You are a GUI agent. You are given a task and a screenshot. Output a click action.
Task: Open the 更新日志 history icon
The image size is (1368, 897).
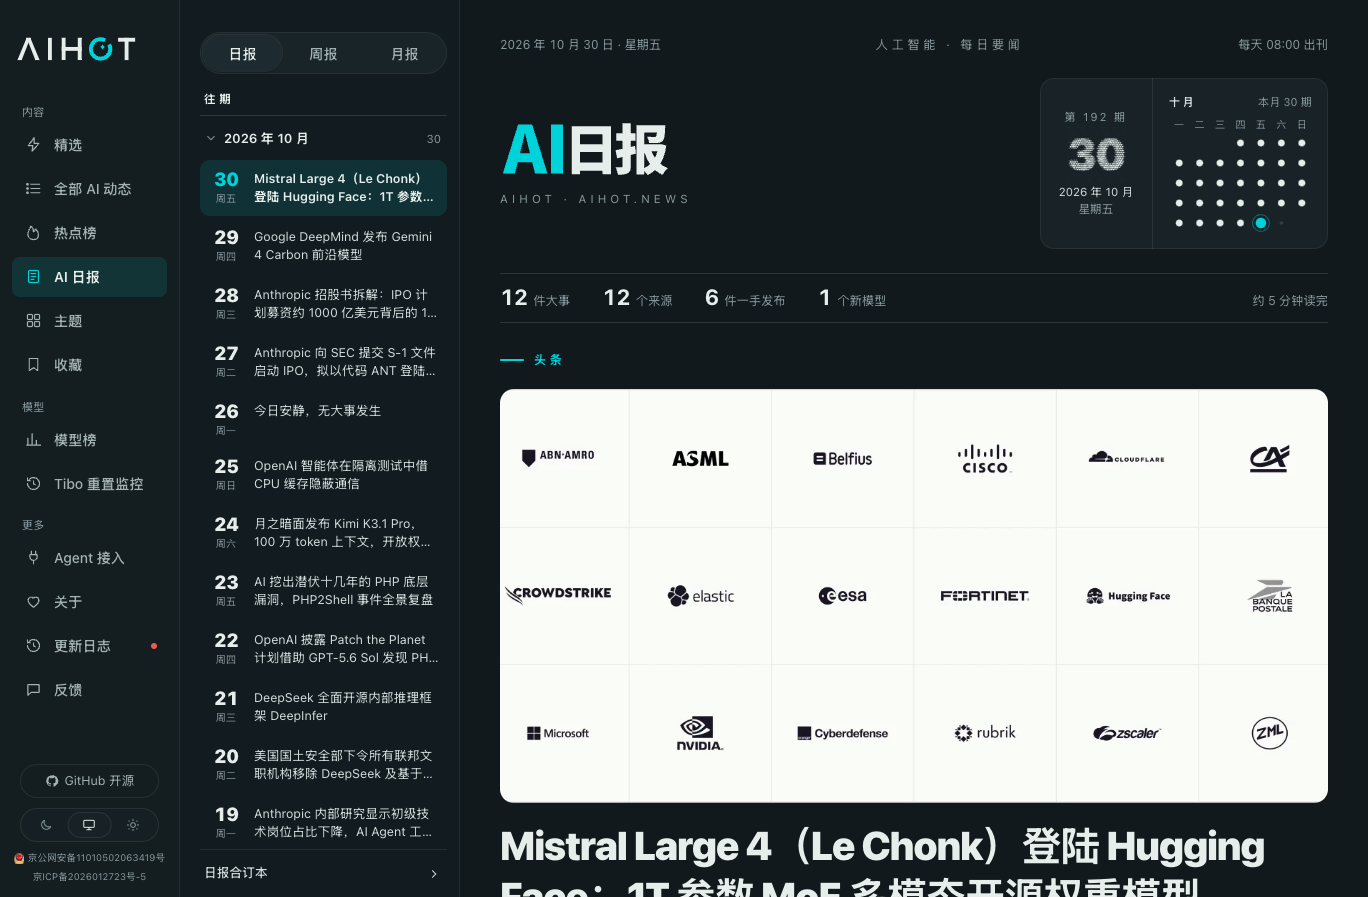click(33, 646)
